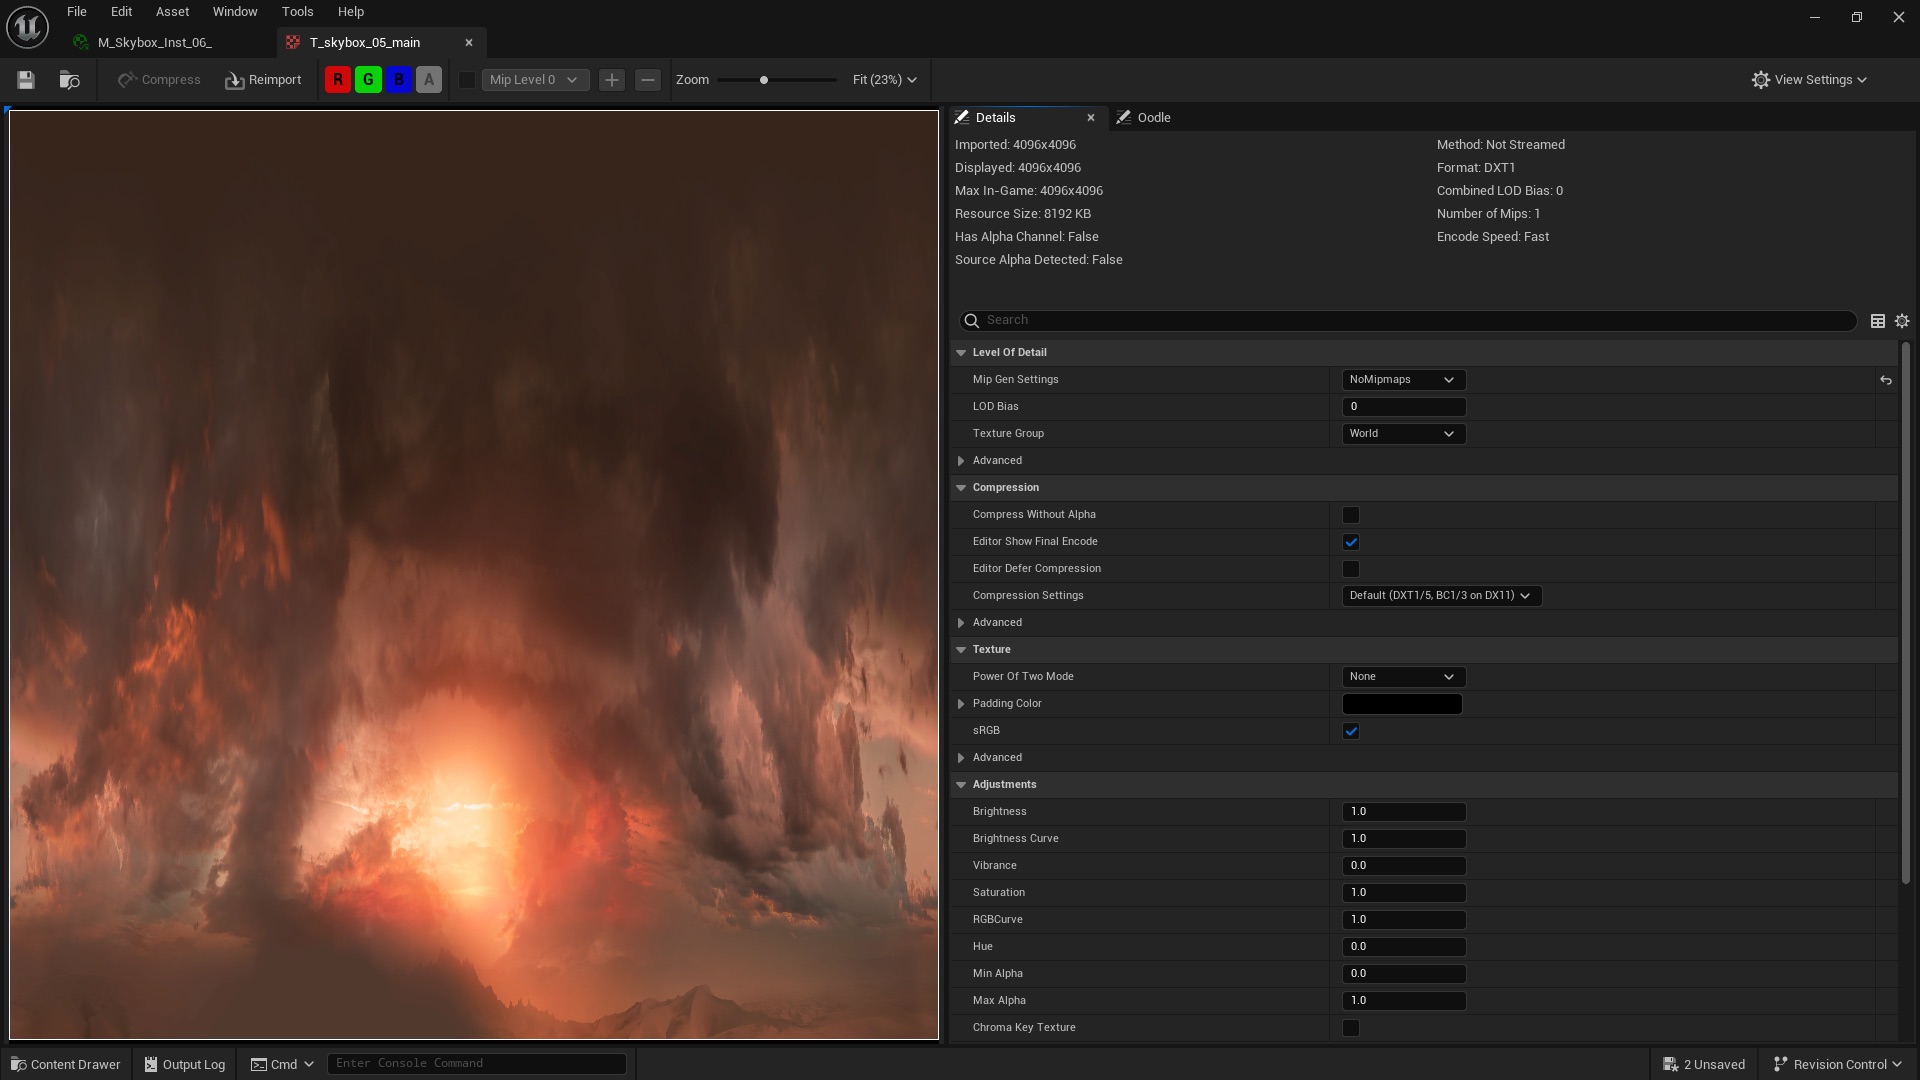Screen dimensions: 1920x1080
Task: Click the Browse to asset icon
Action: coord(69,80)
